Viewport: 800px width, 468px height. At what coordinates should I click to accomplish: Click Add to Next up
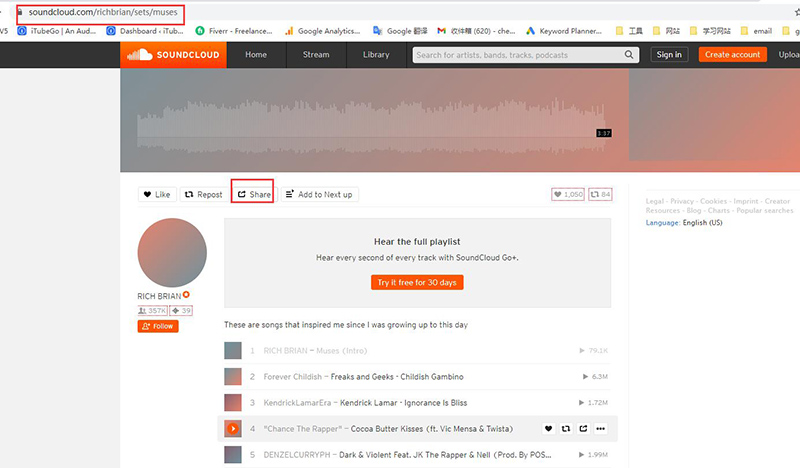coord(319,194)
